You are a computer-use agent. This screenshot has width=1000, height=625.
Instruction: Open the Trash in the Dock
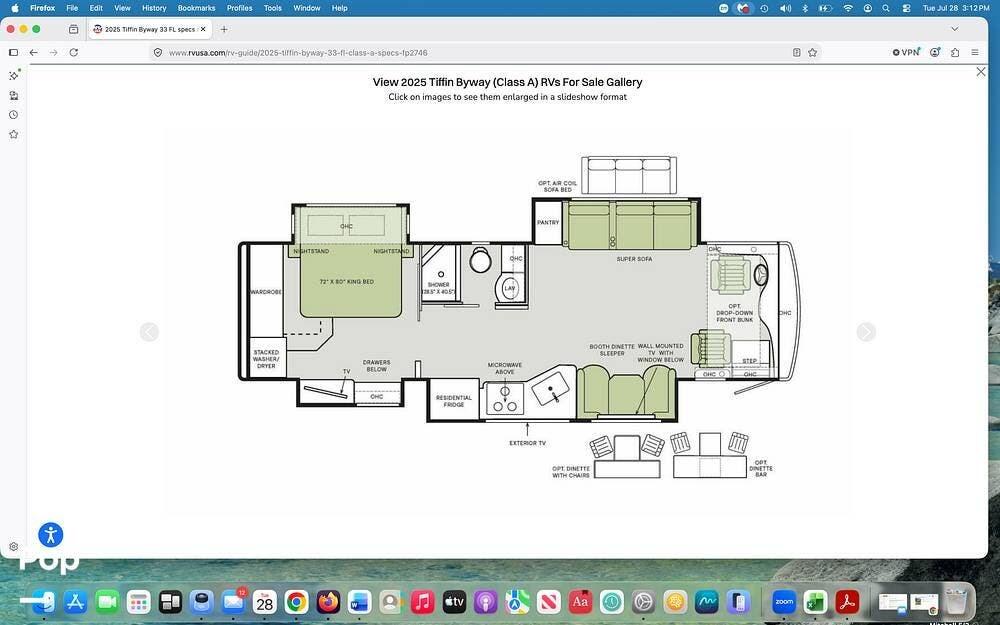click(x=955, y=602)
